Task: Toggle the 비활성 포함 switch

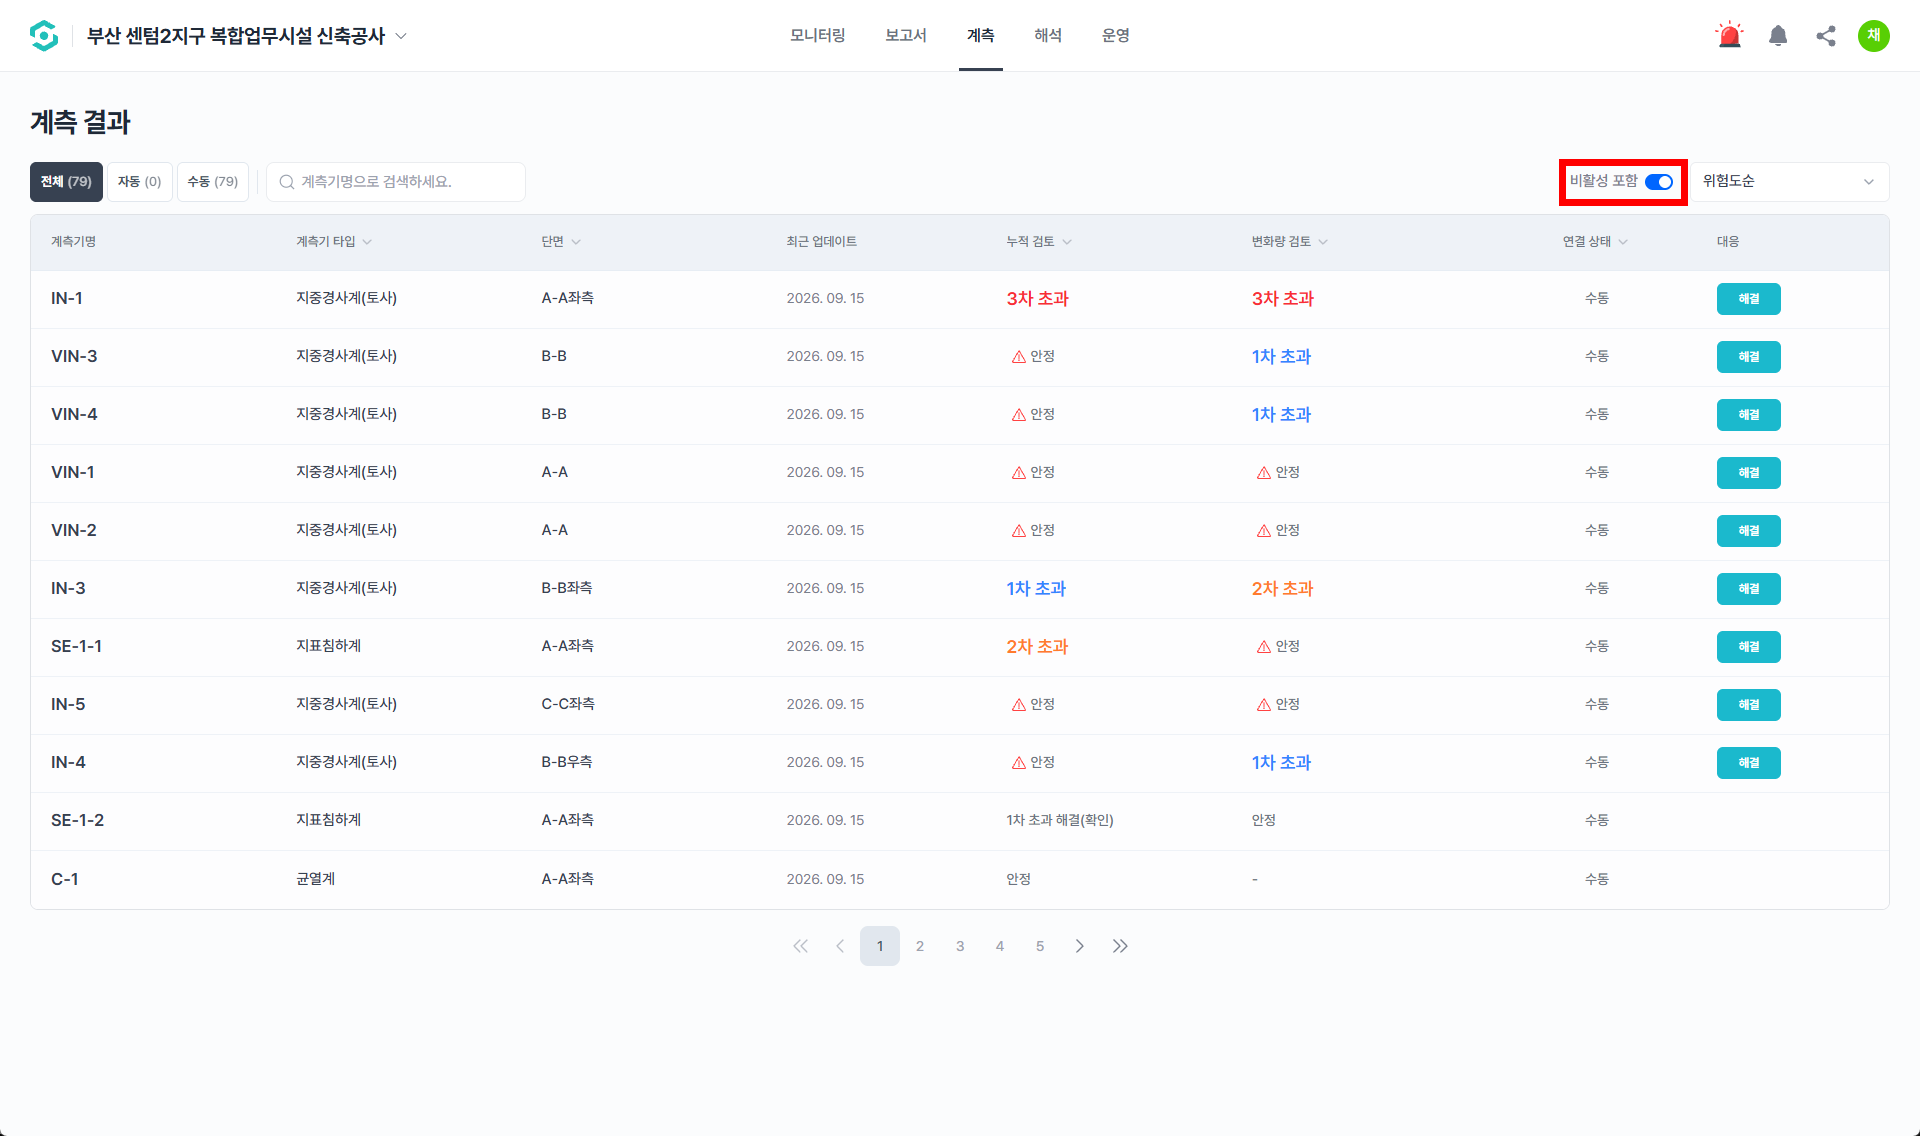Action: pos(1659,182)
